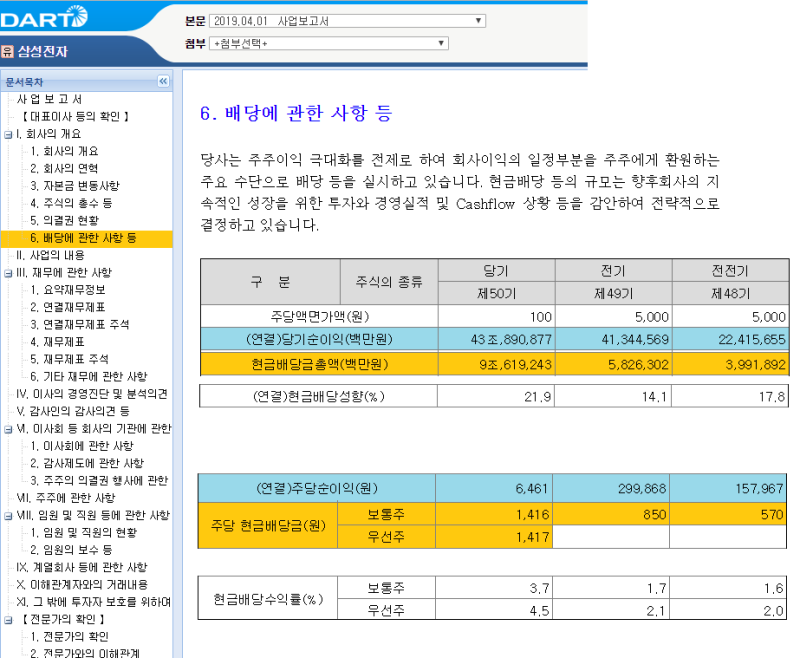Collapse the VI. 이사회 등 회사의 기관에 관한 node
Image resolution: width=800 pixels, height=658 pixels.
point(8,429)
